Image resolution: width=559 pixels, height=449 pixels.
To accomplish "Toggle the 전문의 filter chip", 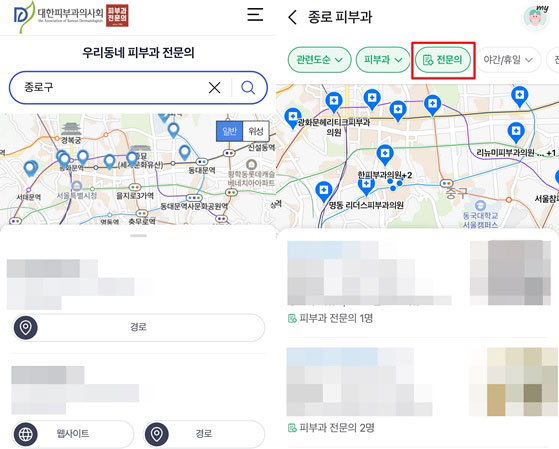I will 442,60.
